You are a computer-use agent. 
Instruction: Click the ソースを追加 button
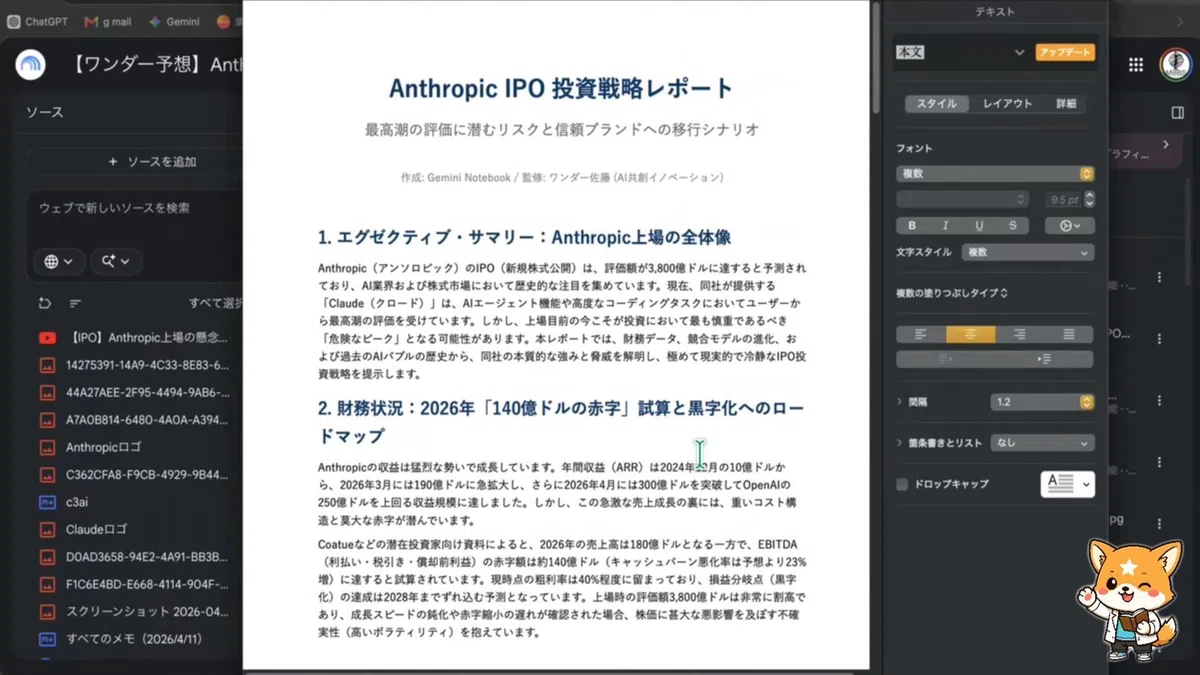click(152, 161)
